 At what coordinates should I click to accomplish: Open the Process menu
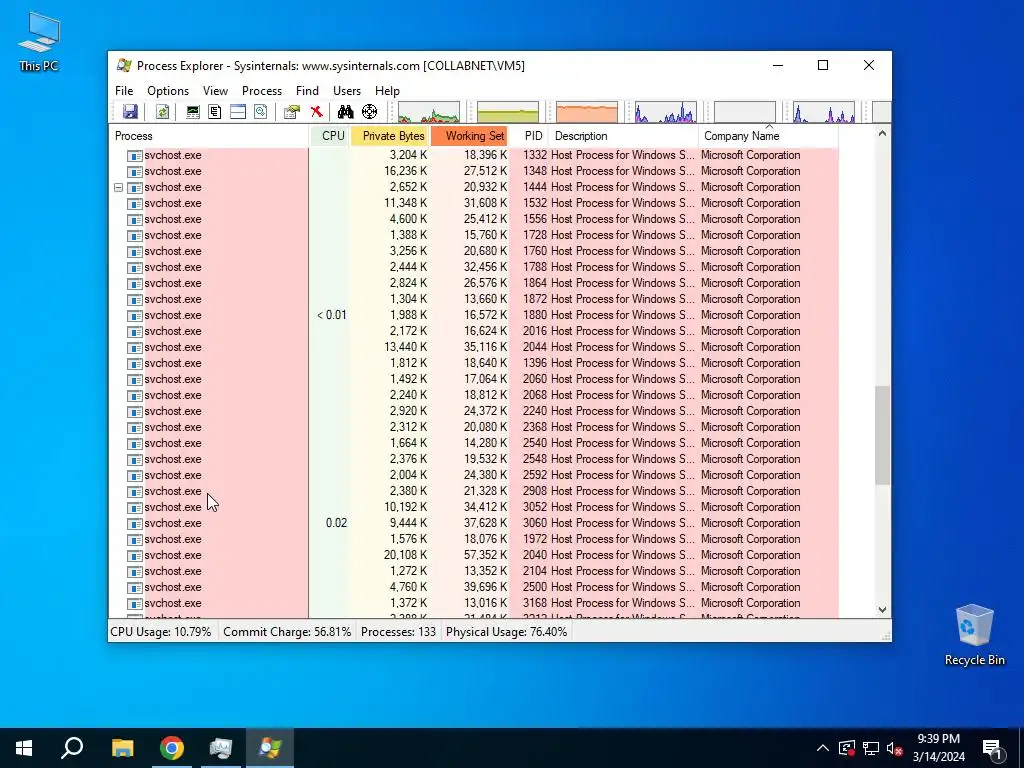click(x=262, y=91)
